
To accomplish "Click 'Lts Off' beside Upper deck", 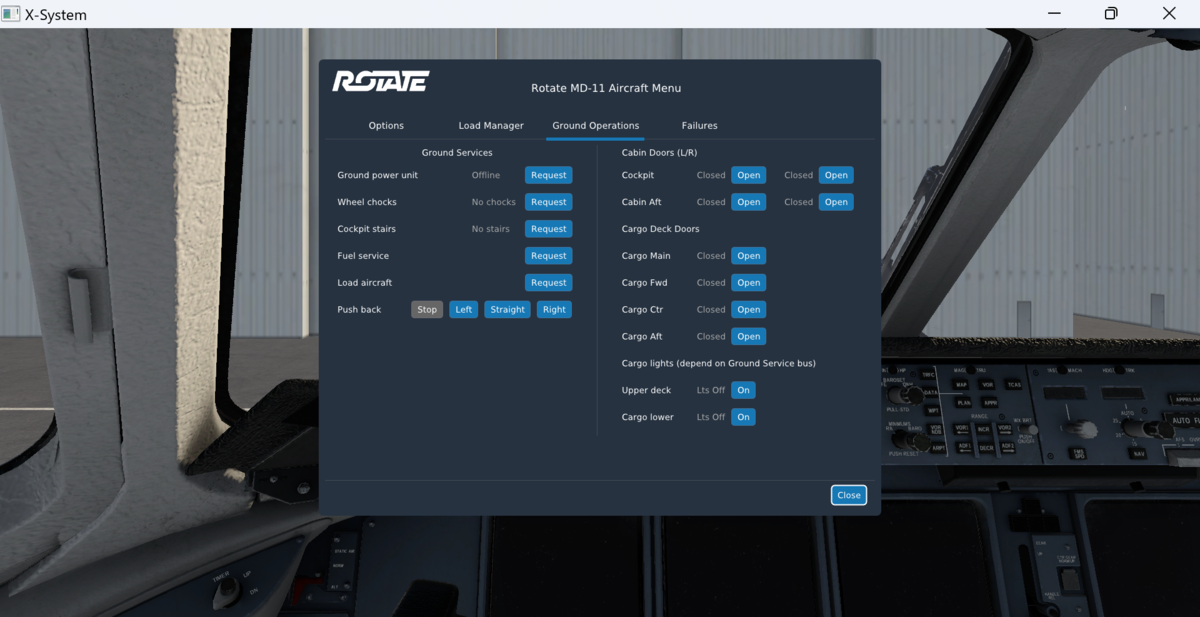I will click(711, 390).
